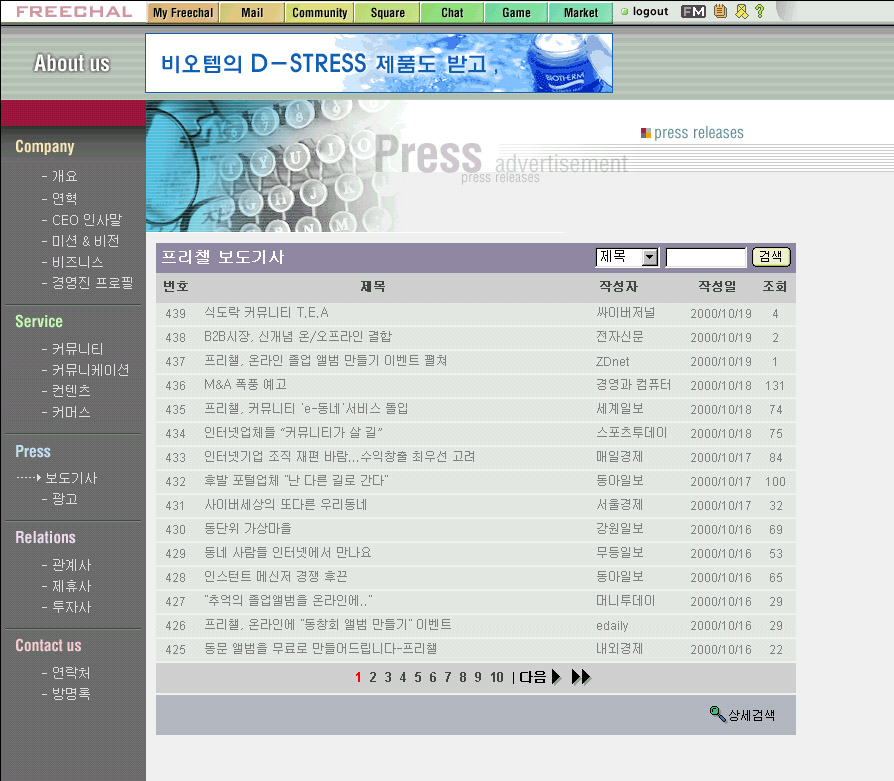Open 커뮤니케이션 under Service in the sidebar
Screen dimensions: 894x781
[90, 370]
